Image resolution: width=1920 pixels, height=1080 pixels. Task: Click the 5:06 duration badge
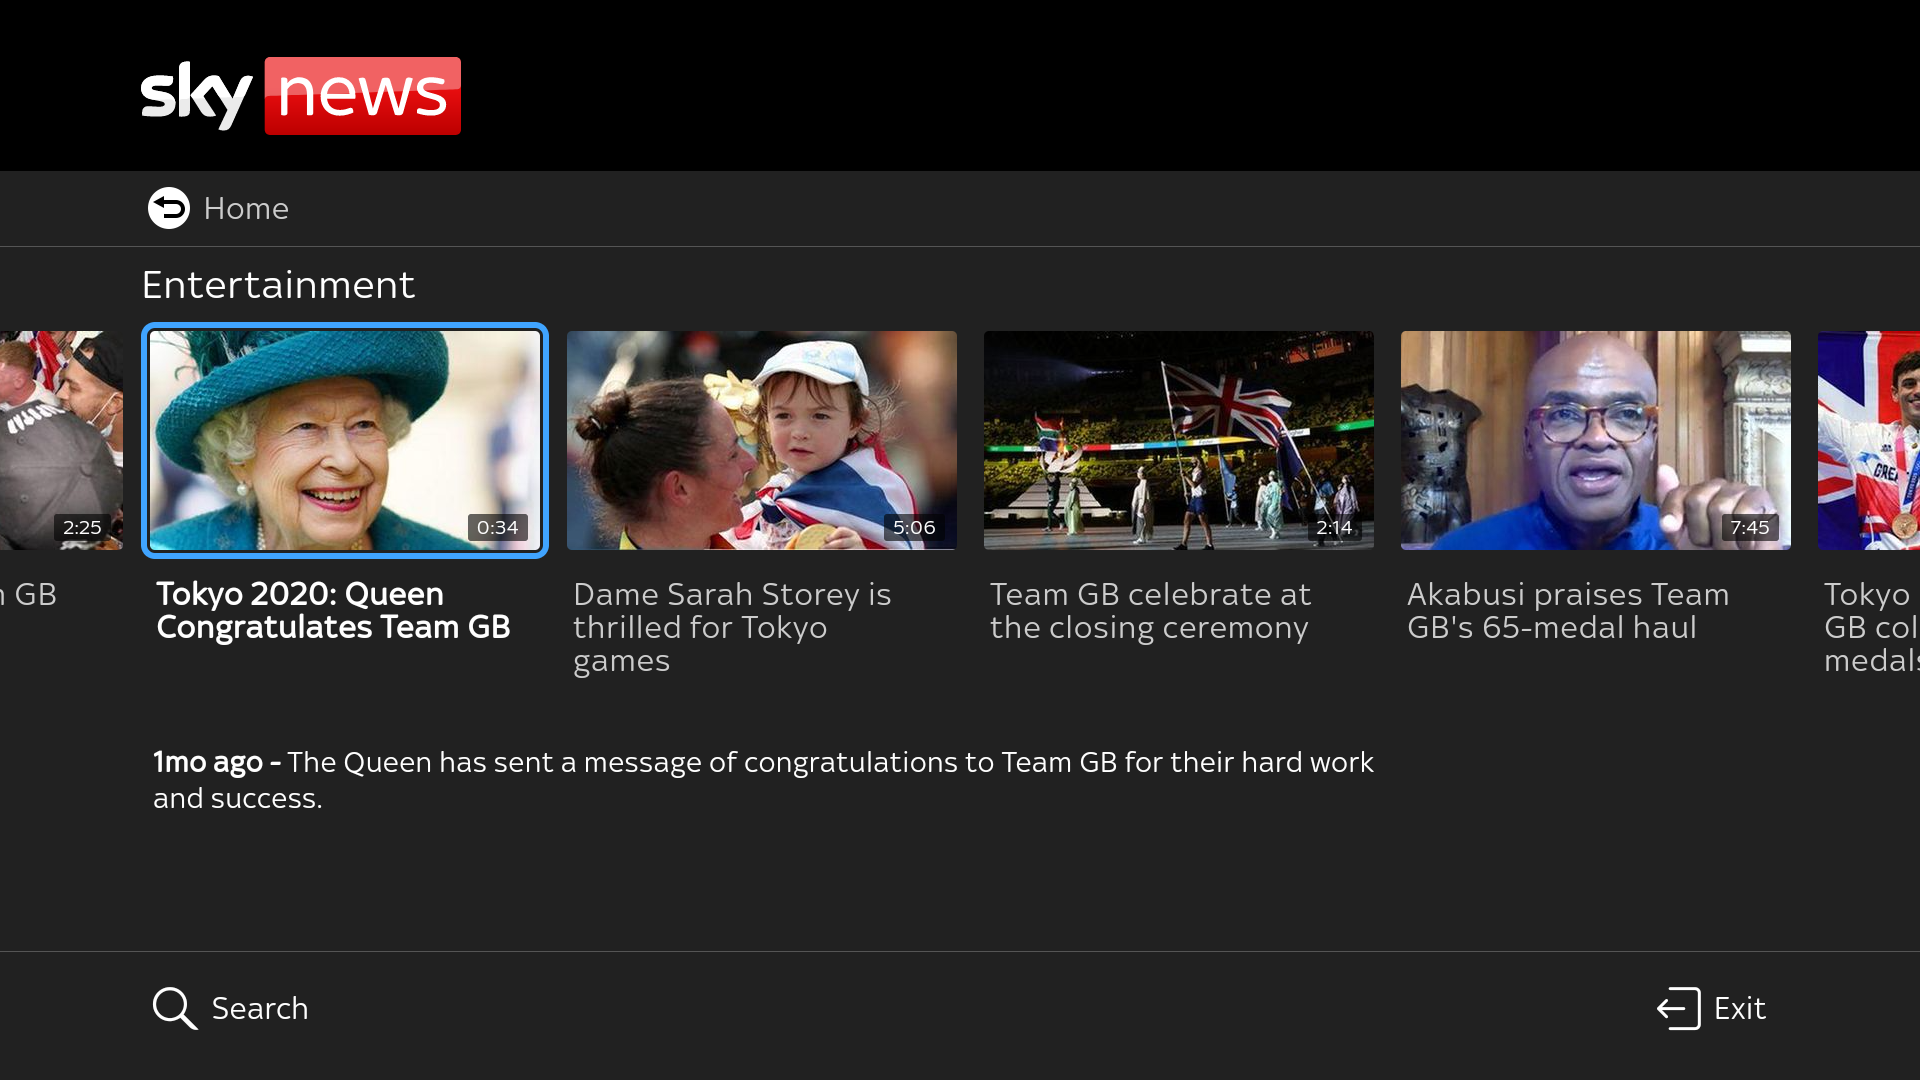pyautogui.click(x=915, y=527)
